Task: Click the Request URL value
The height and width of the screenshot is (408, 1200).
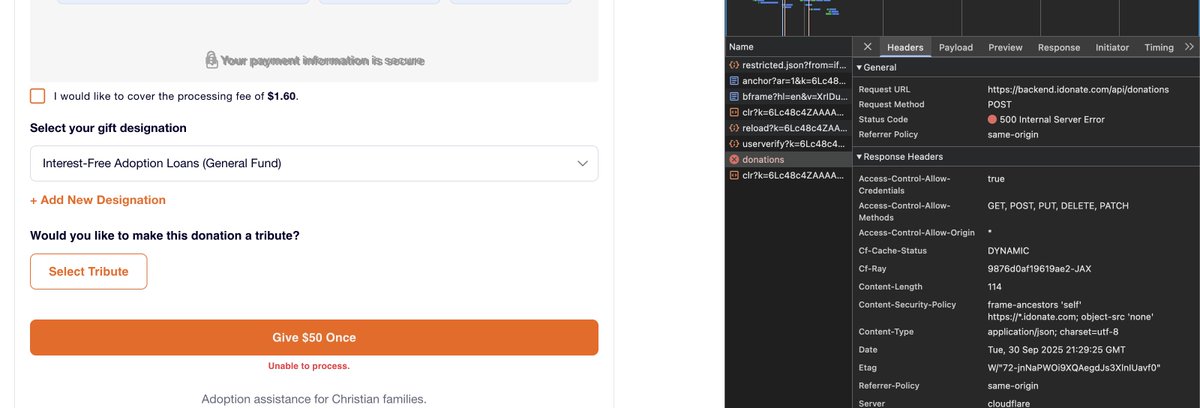Action: click(x=1078, y=89)
